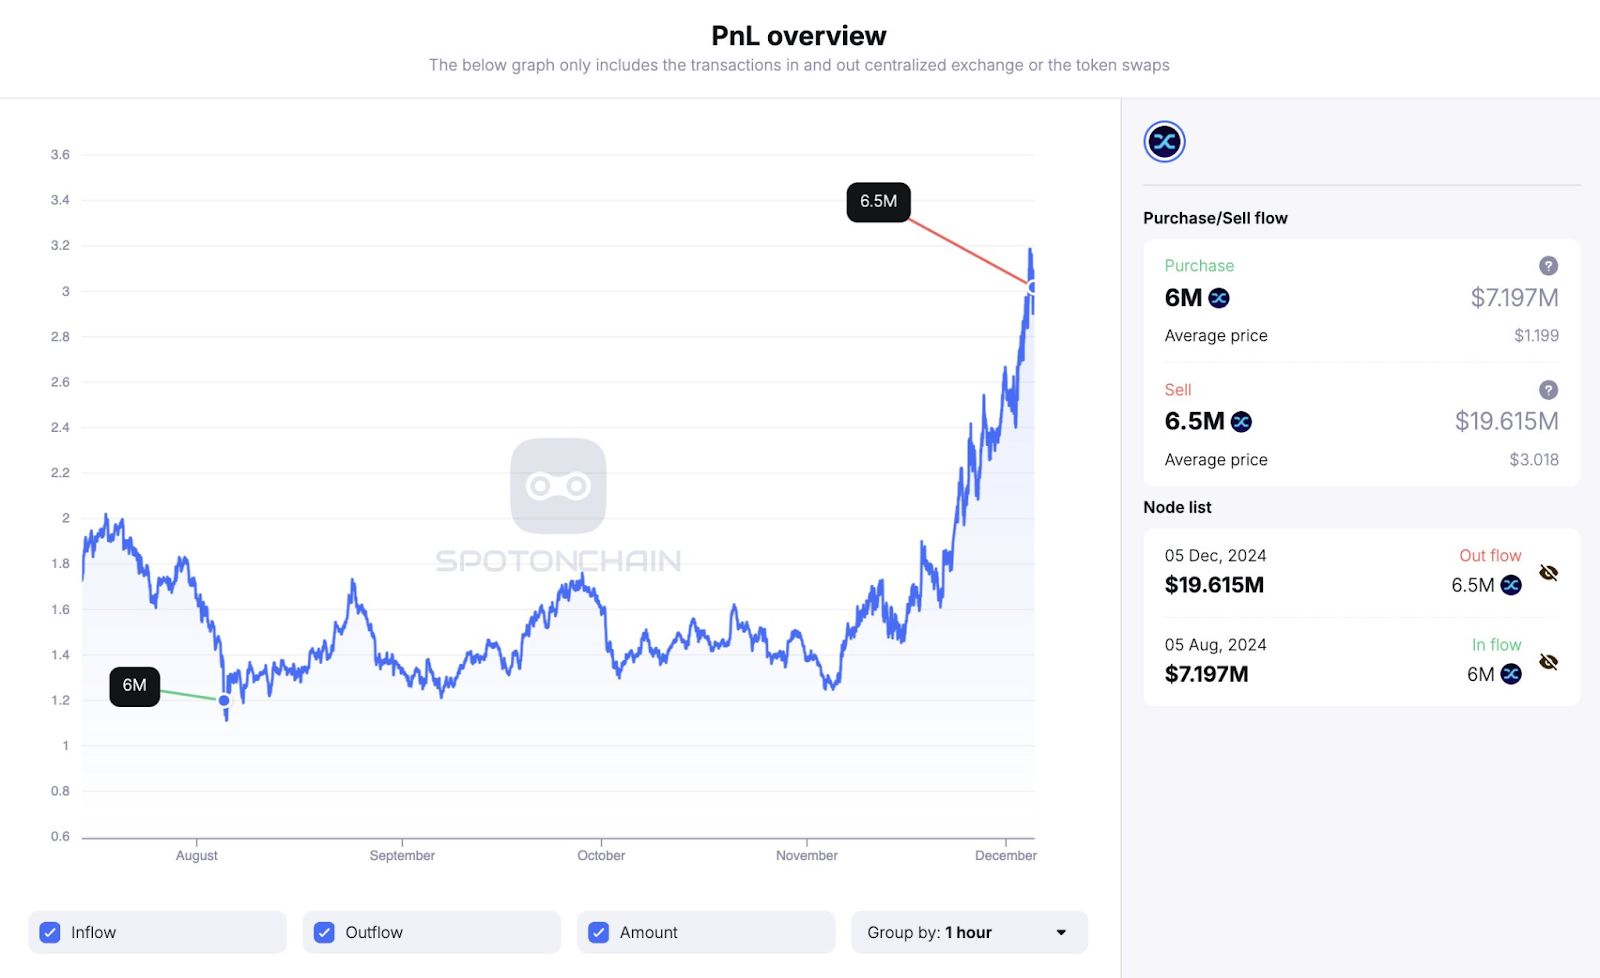1600x978 pixels.
Task: Click token icon next to 6M purchase amount
Action: click(1219, 298)
